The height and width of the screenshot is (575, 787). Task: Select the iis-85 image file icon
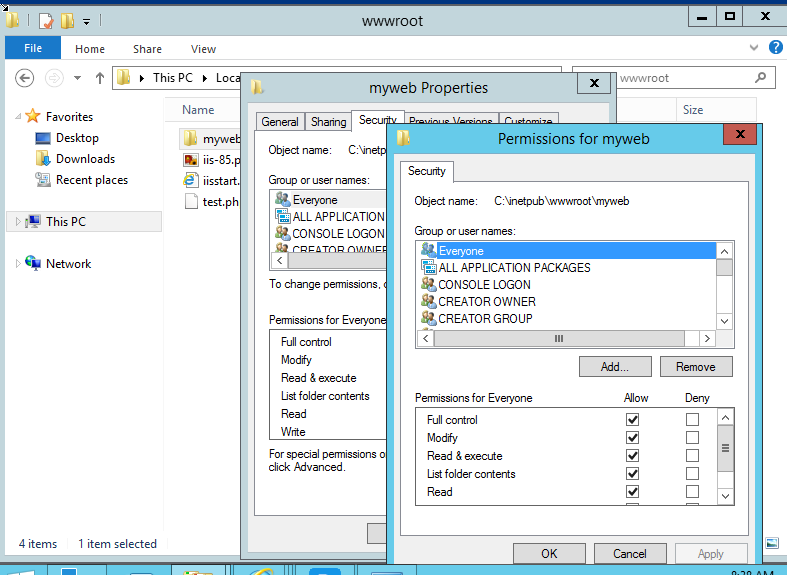click(191, 160)
